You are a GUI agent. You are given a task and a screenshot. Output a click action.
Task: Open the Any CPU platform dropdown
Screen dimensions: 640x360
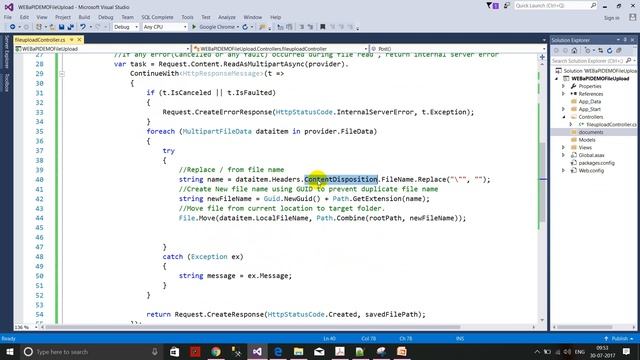[165, 27]
